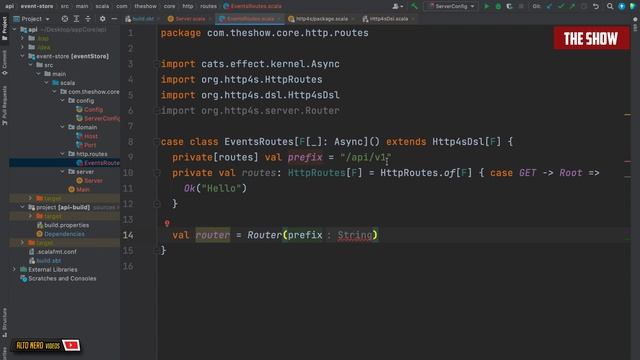Viewport: 640px width, 360px height.
Task: Click the Select Opened File locate icon
Action: click(64, 19)
